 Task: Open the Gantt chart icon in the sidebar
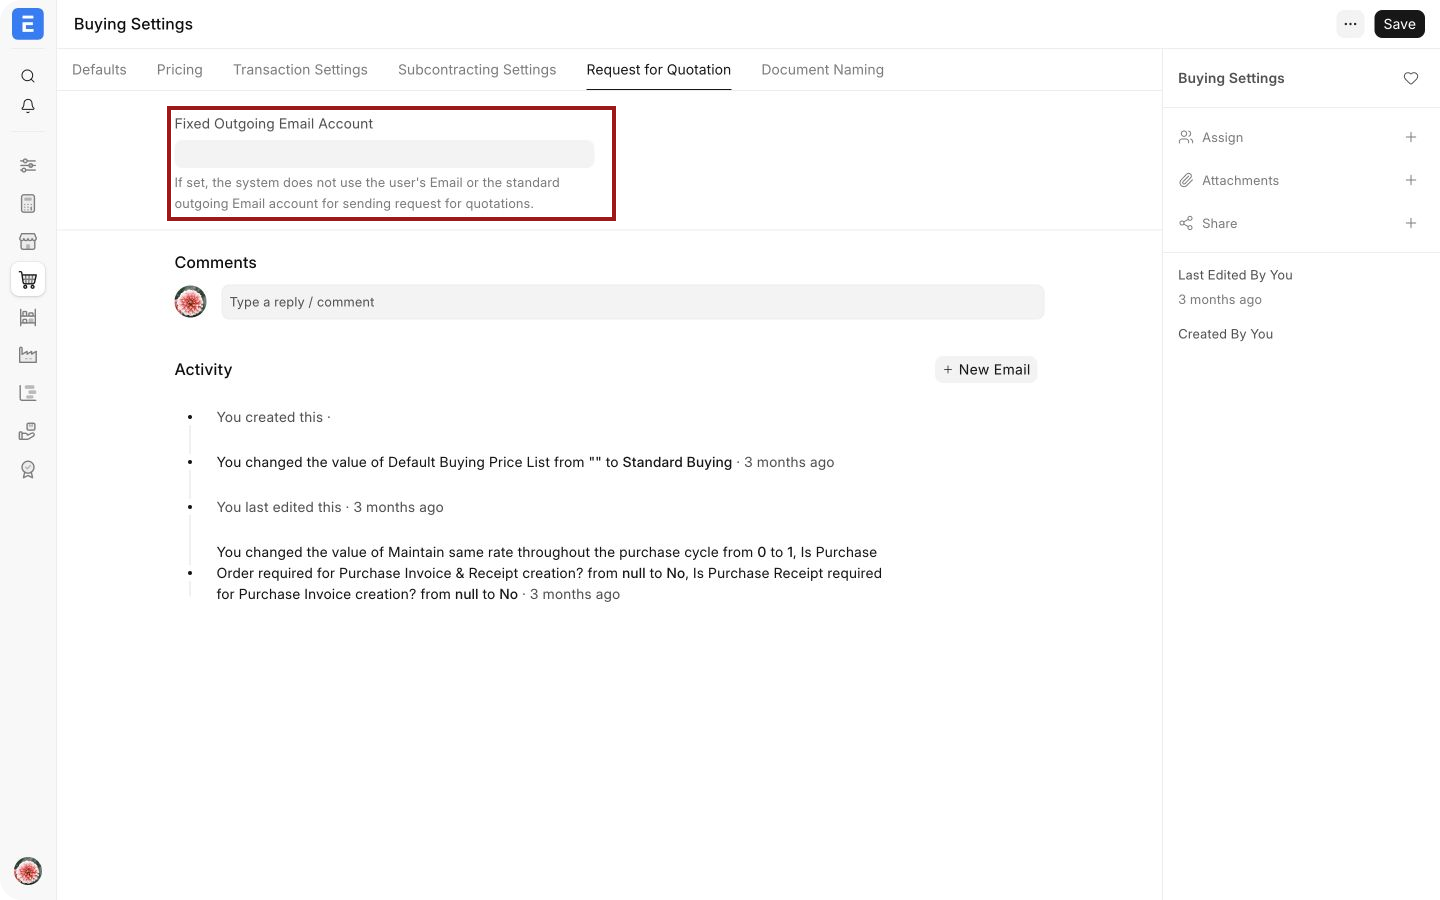(x=28, y=393)
